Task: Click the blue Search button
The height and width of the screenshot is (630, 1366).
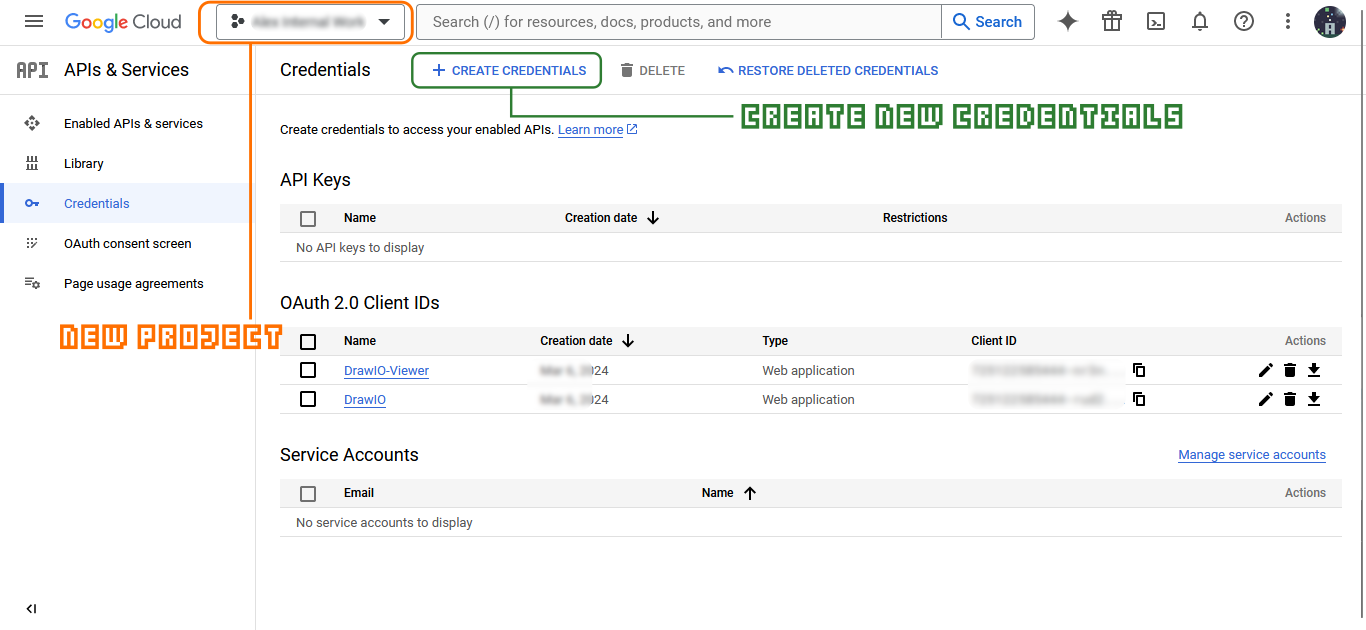Action: [x=988, y=22]
